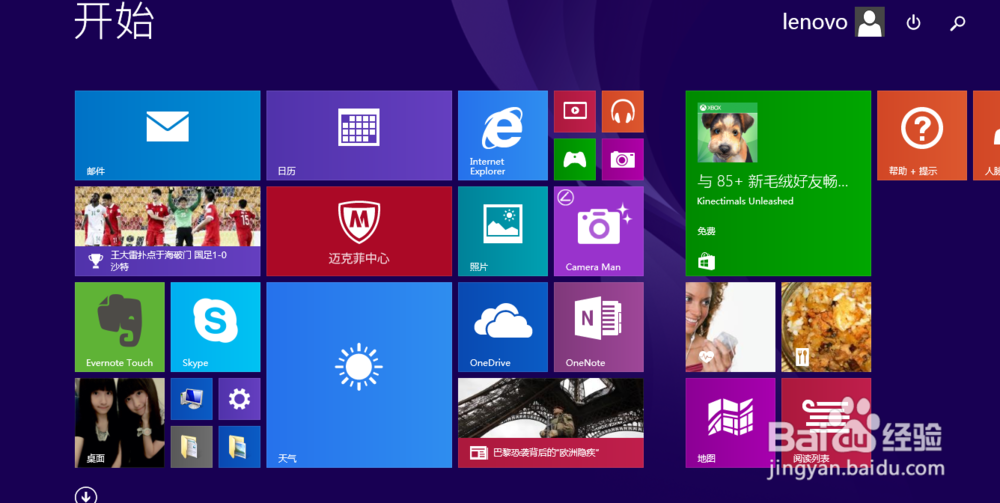Viewport: 1000px width, 503px height.
Task: Open the small purple Camera tile
Action: coord(622,159)
